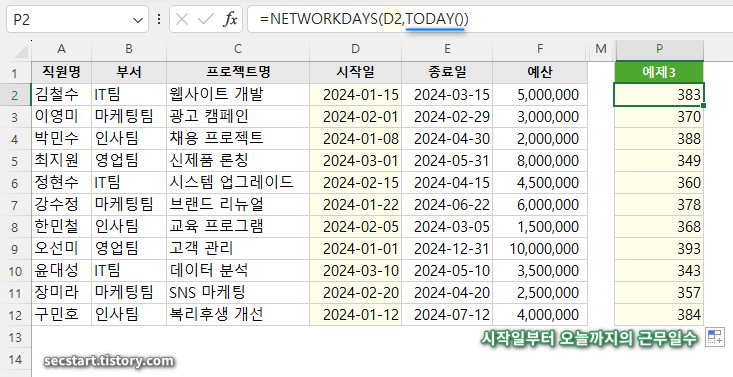Select the result cell showing 384
This screenshot has height=377, width=733.
[659, 315]
